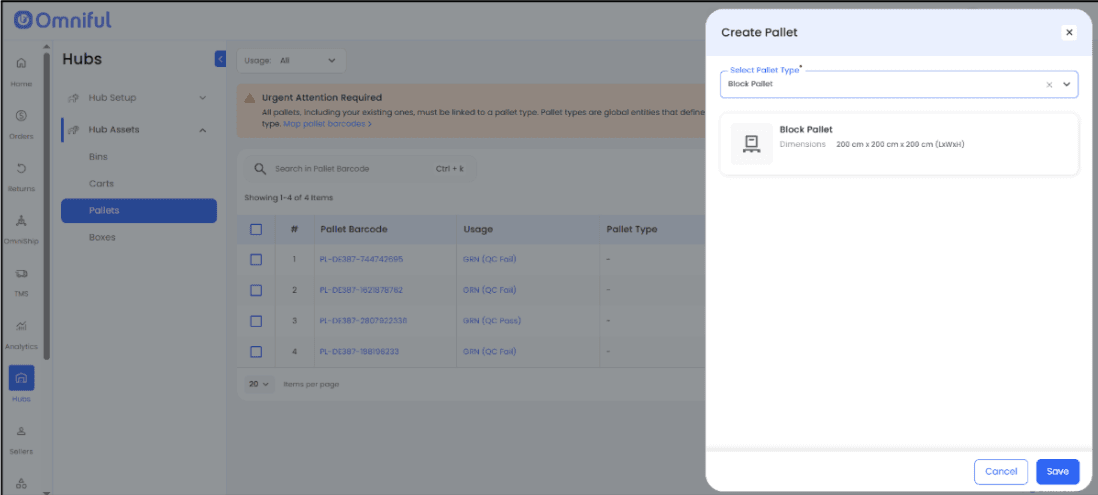Clear the selected Block Pallet type
This screenshot has width=1098, height=495.
1049,85
